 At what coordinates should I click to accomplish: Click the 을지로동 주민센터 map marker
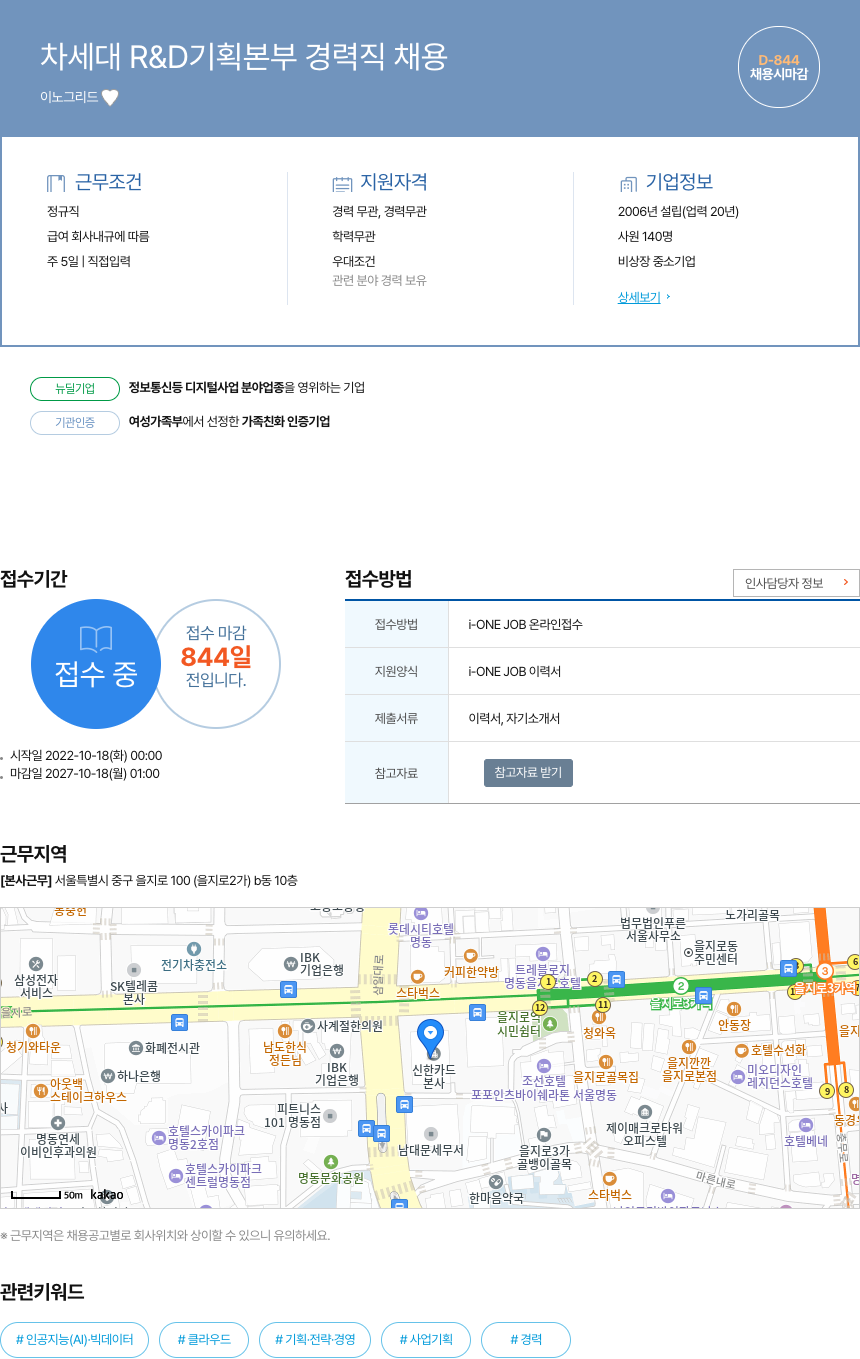(688, 952)
